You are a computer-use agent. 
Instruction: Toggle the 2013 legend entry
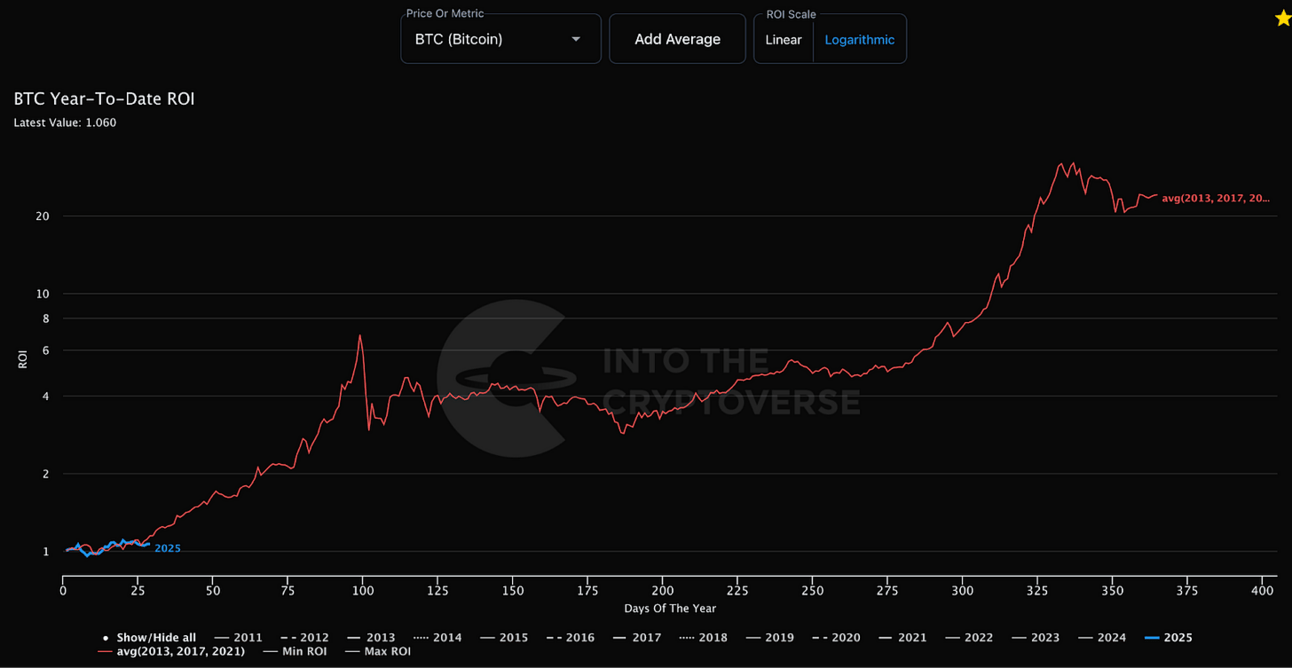click(x=372, y=637)
